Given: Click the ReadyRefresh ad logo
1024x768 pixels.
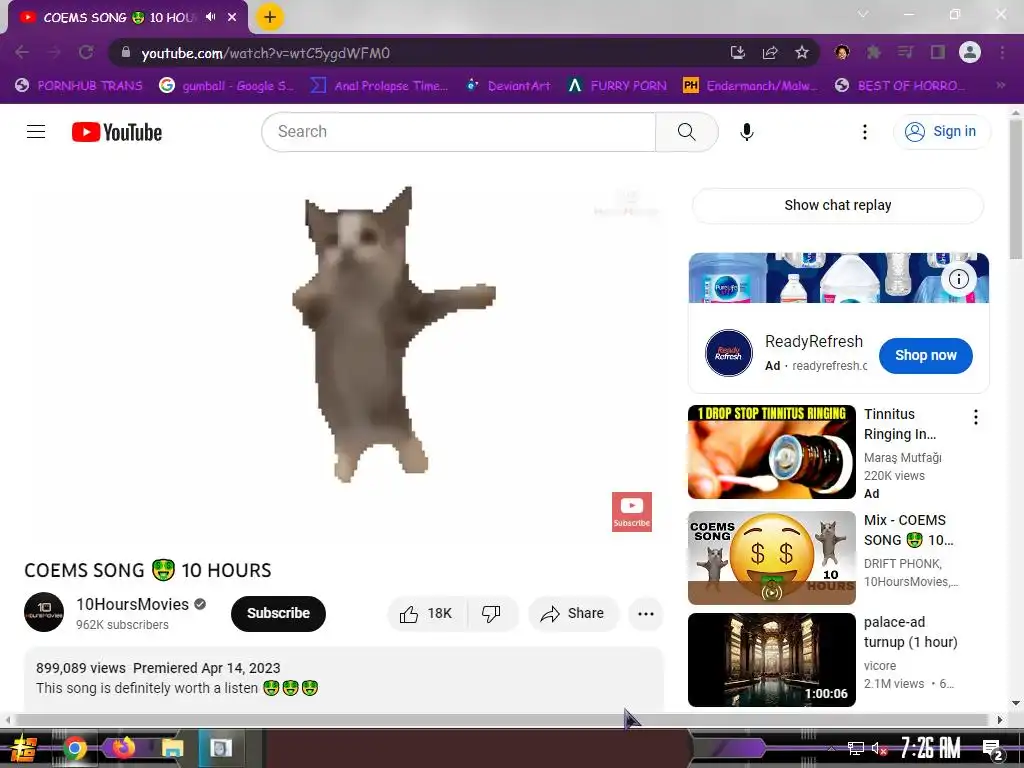Looking at the screenshot, I should coord(729,353).
